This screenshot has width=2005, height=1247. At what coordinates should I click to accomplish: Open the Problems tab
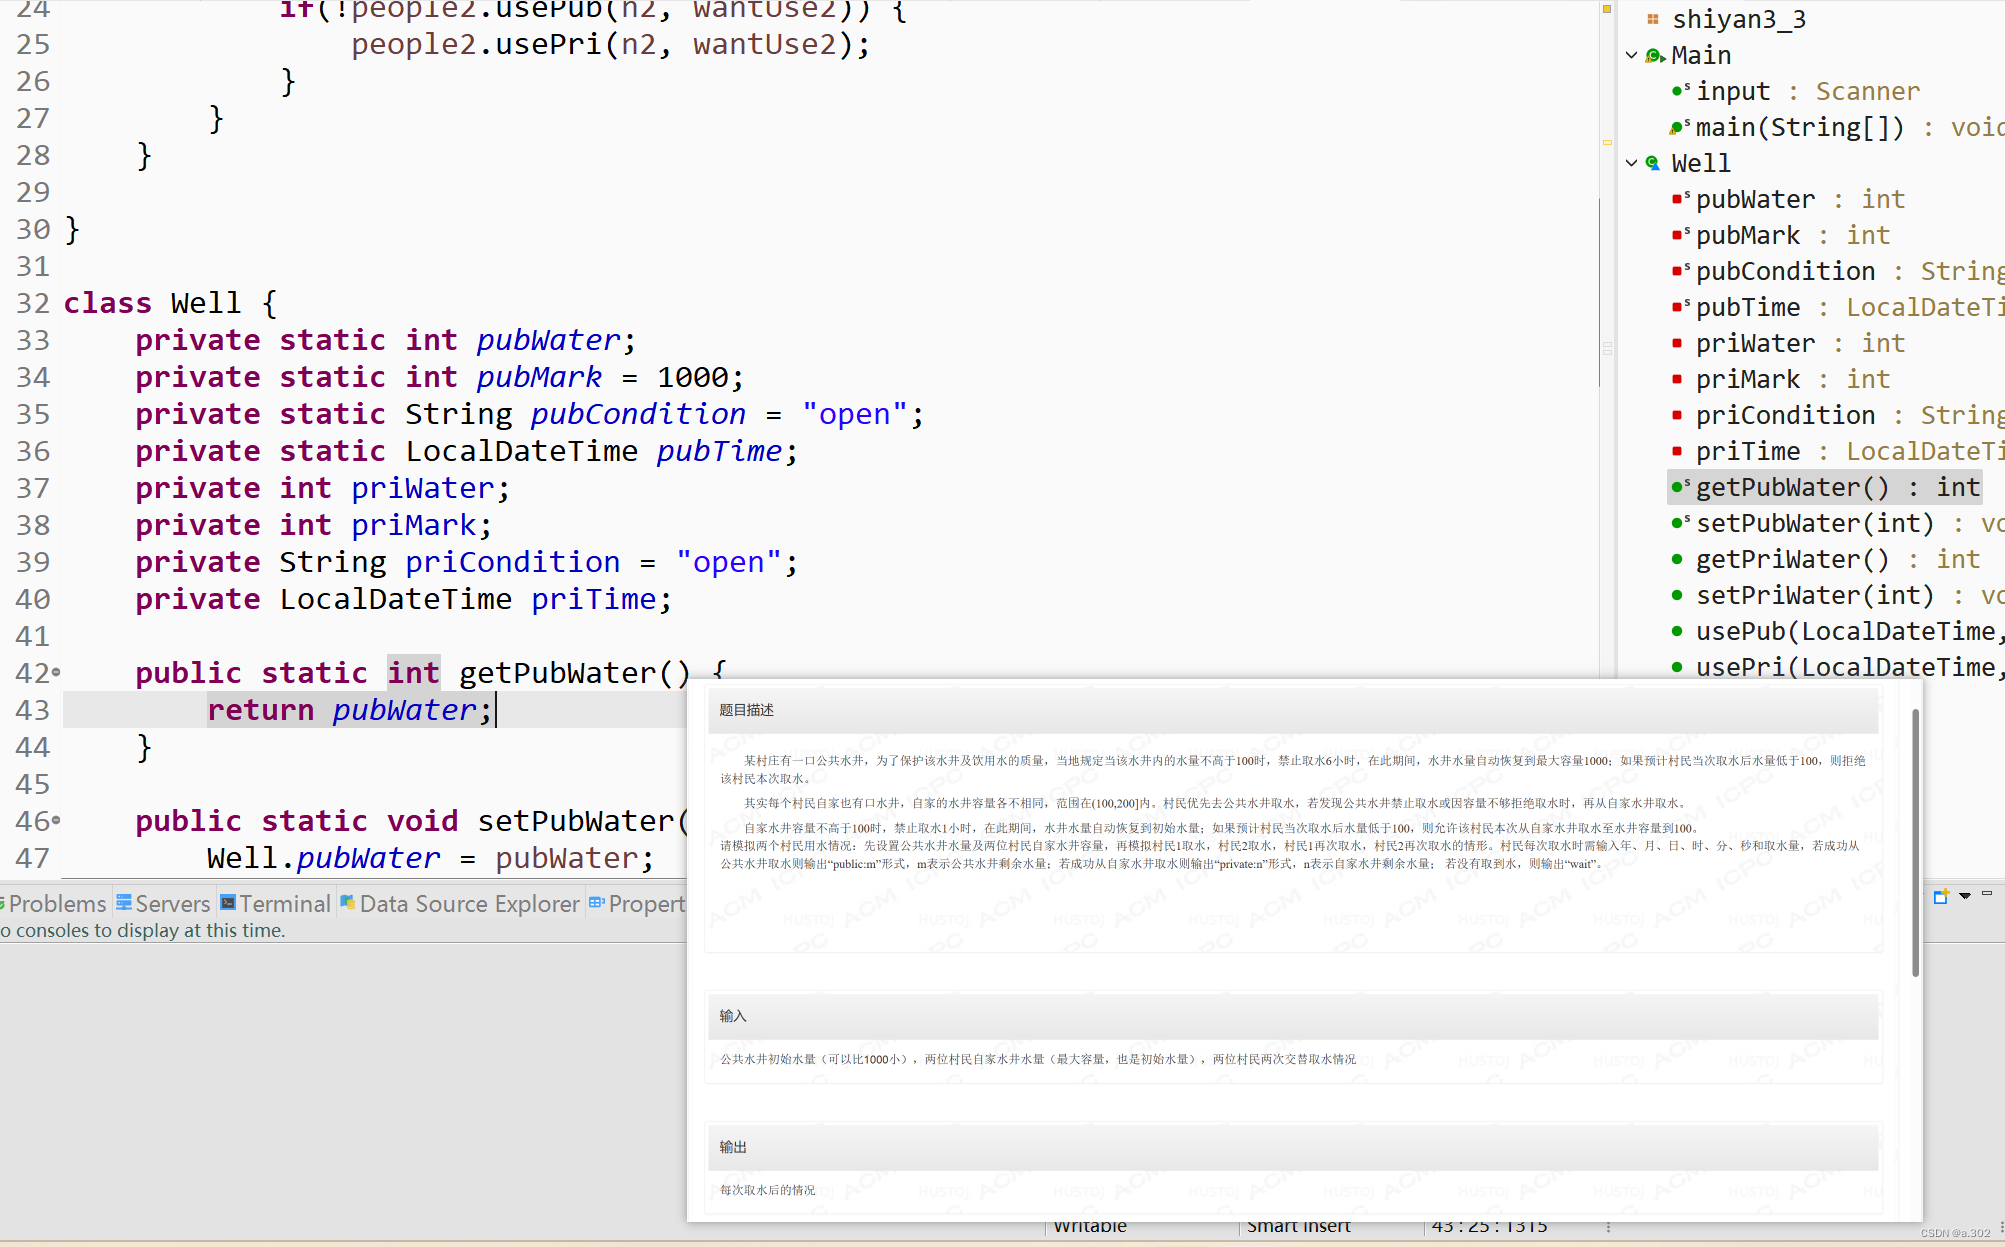click(57, 904)
